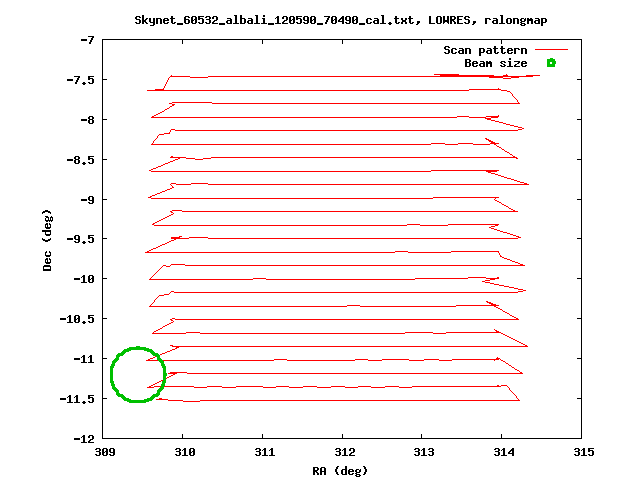Screen dimensions: 640x480
Task: Select the 'Beam size' legend label
Action: coord(496,63)
